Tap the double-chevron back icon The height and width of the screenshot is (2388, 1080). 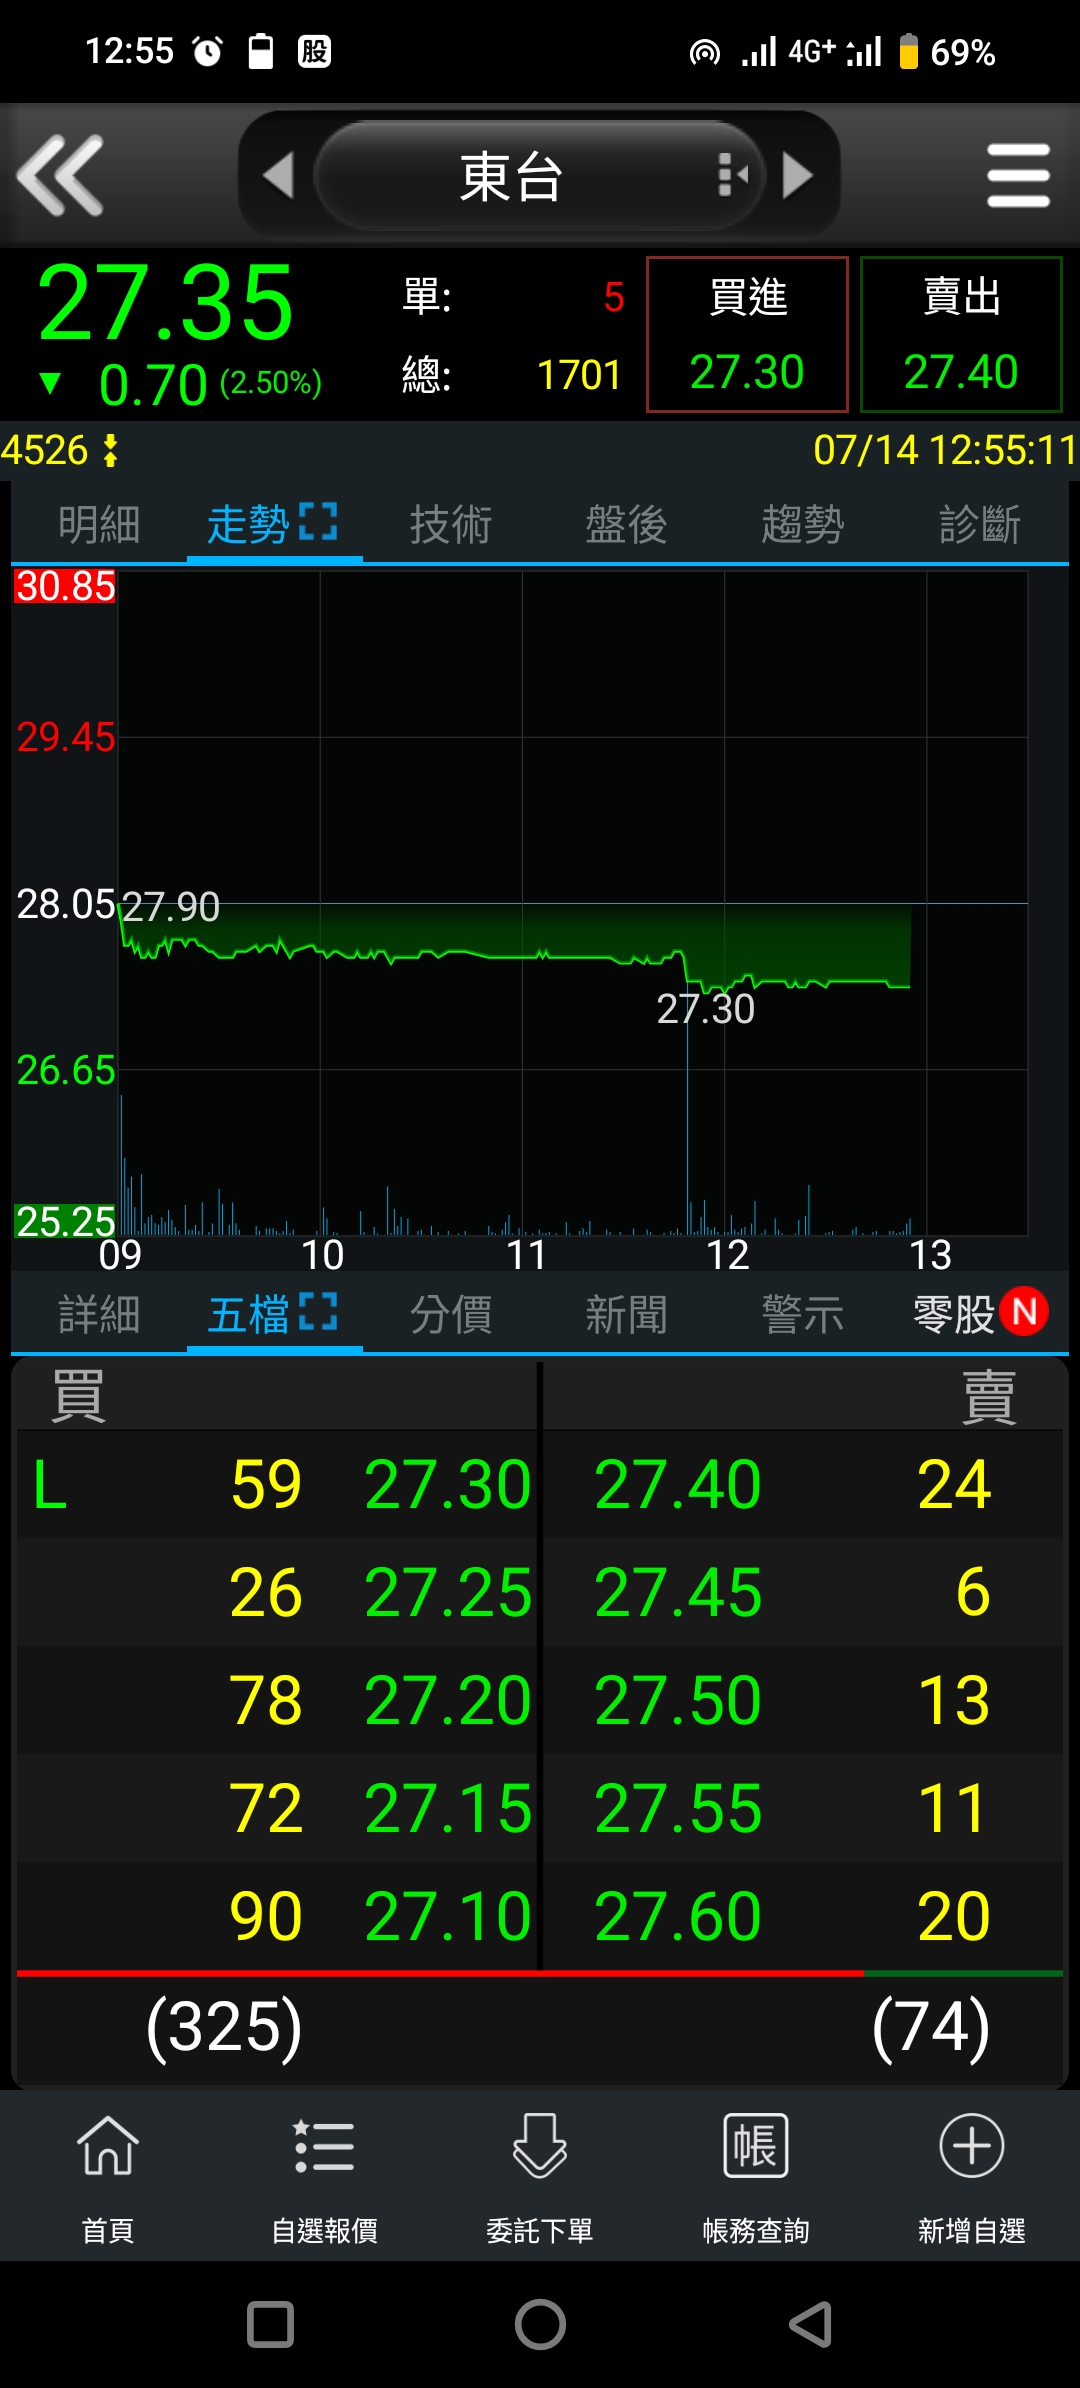[x=62, y=176]
